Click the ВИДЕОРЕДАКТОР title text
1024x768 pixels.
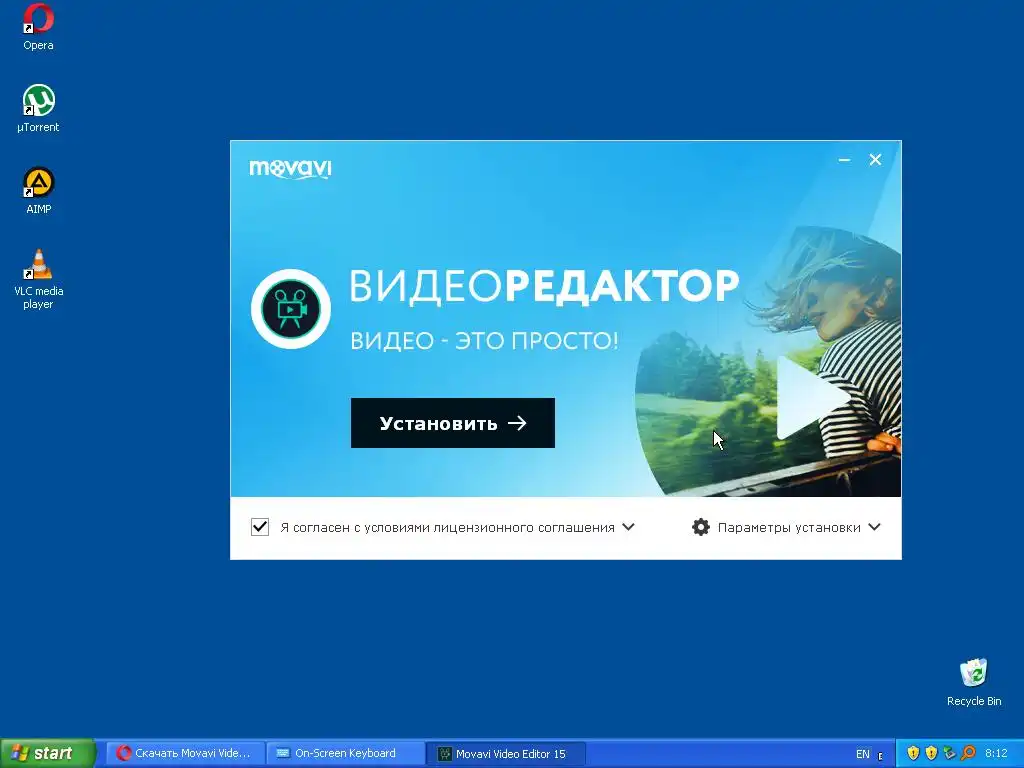click(x=544, y=285)
